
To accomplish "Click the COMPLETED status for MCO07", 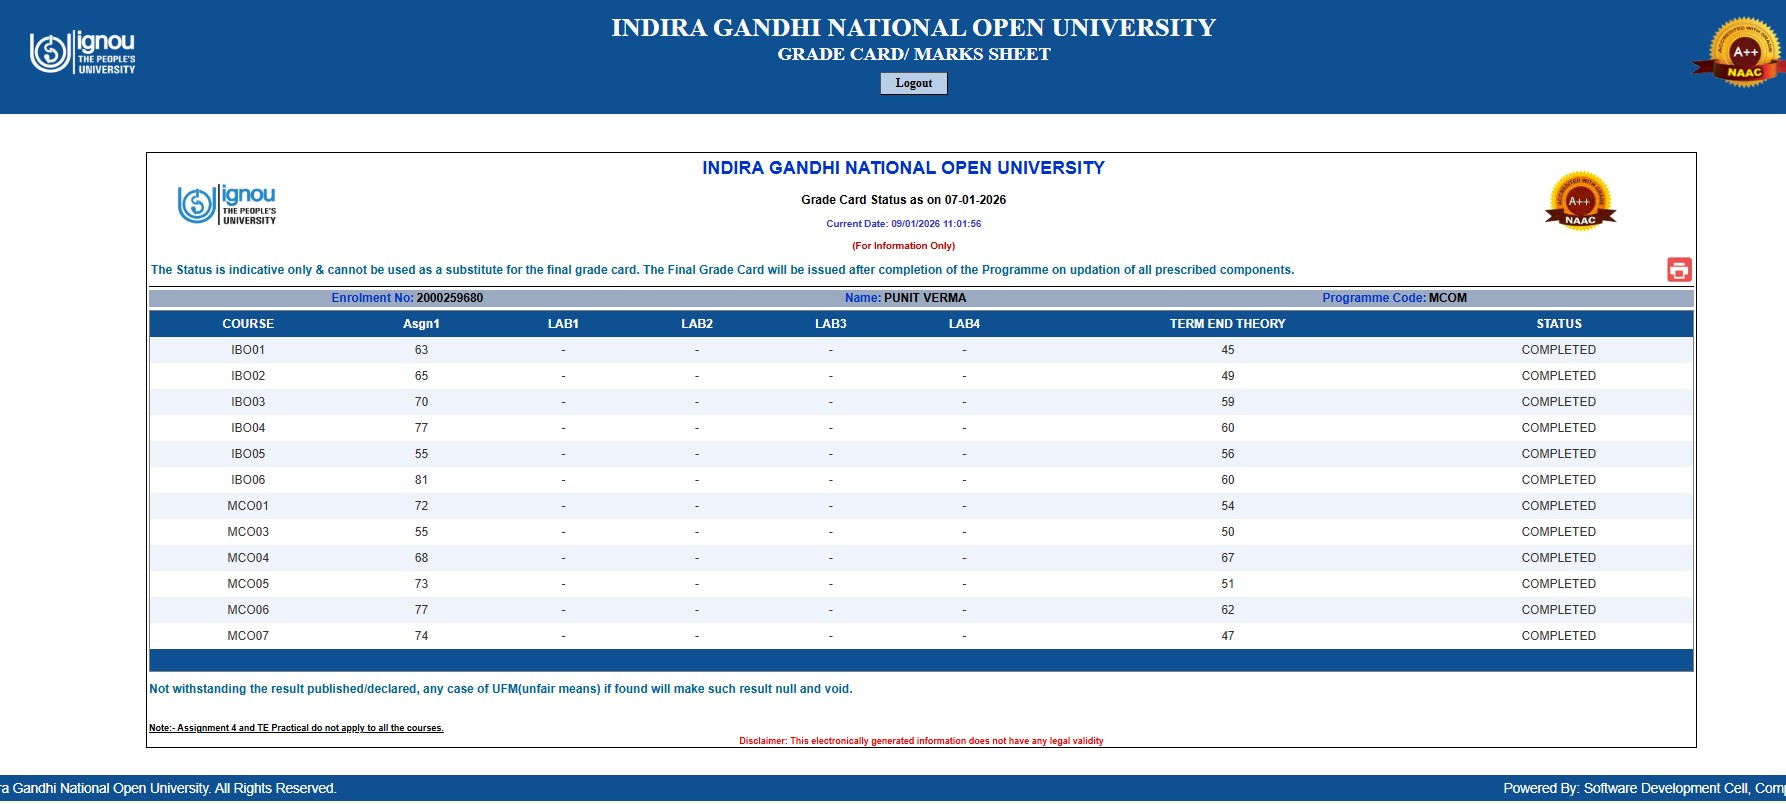I will [1559, 636].
